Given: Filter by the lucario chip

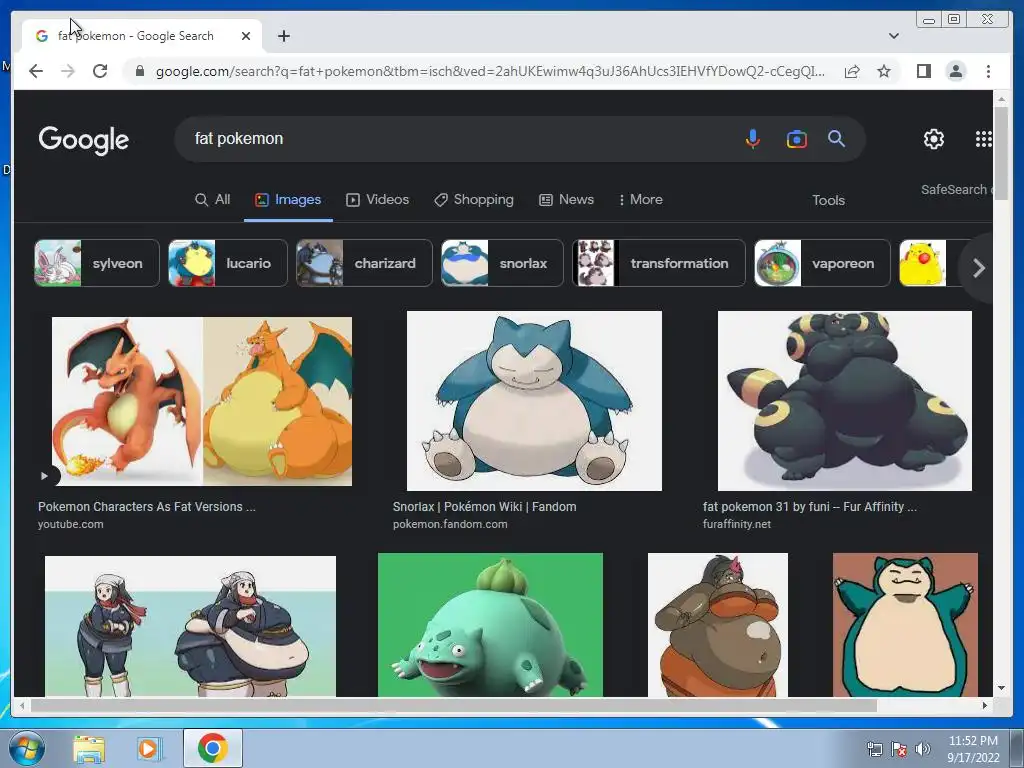Looking at the screenshot, I should coord(228,263).
